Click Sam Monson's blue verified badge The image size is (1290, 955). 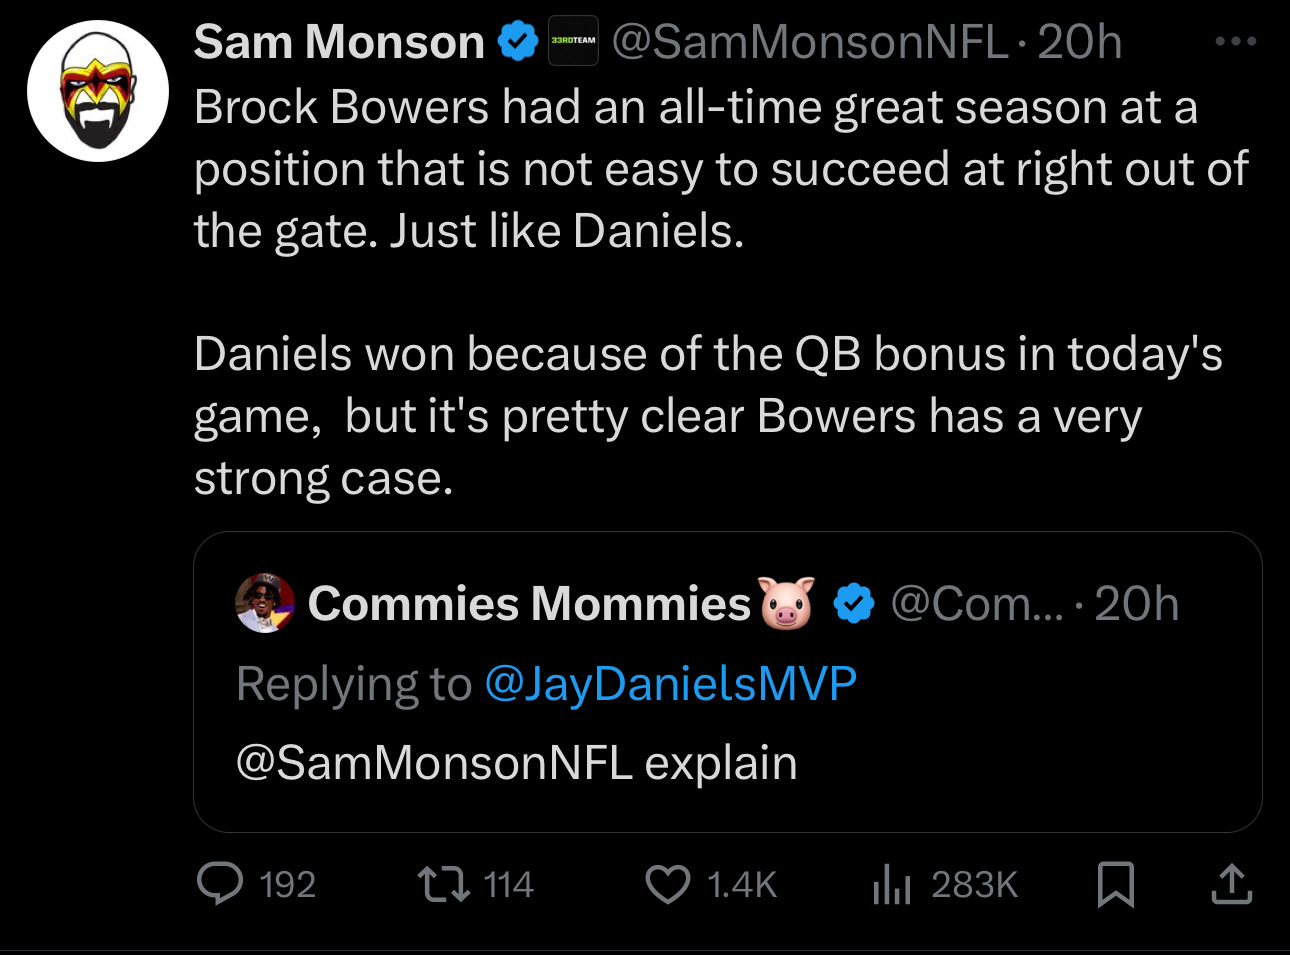point(518,42)
